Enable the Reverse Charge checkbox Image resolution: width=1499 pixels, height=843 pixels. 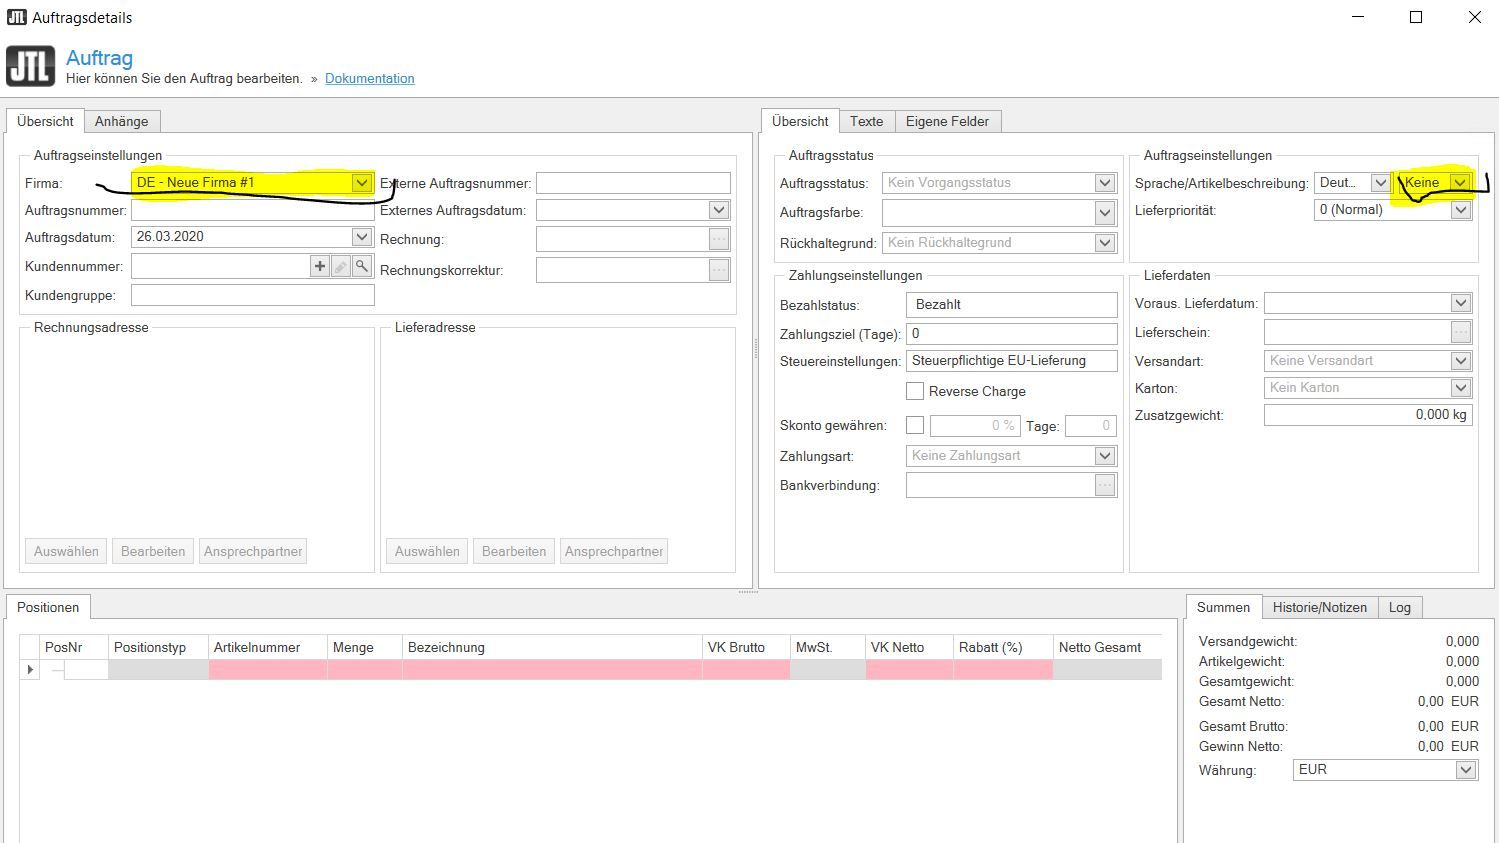pos(915,391)
